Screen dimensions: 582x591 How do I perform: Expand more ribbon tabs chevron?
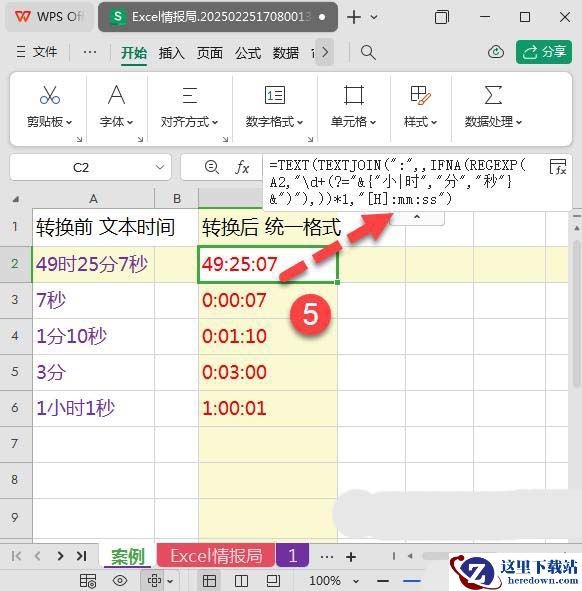point(325,52)
